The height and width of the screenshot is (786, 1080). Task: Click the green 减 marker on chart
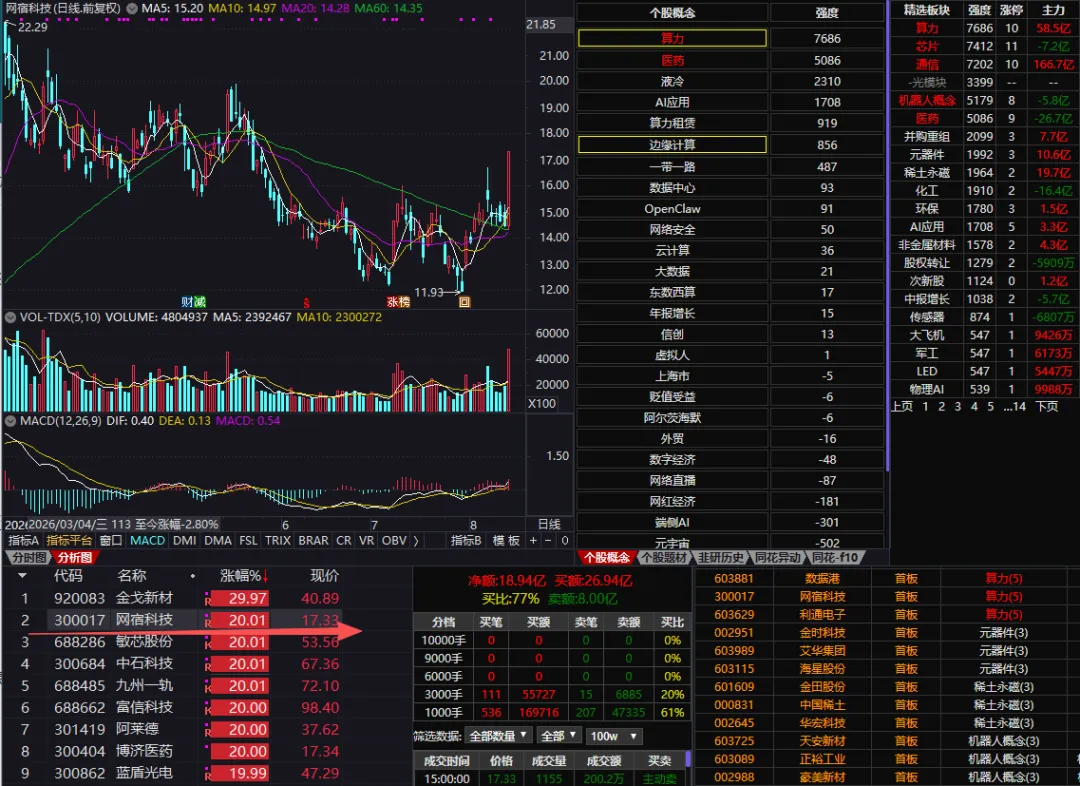tap(200, 302)
